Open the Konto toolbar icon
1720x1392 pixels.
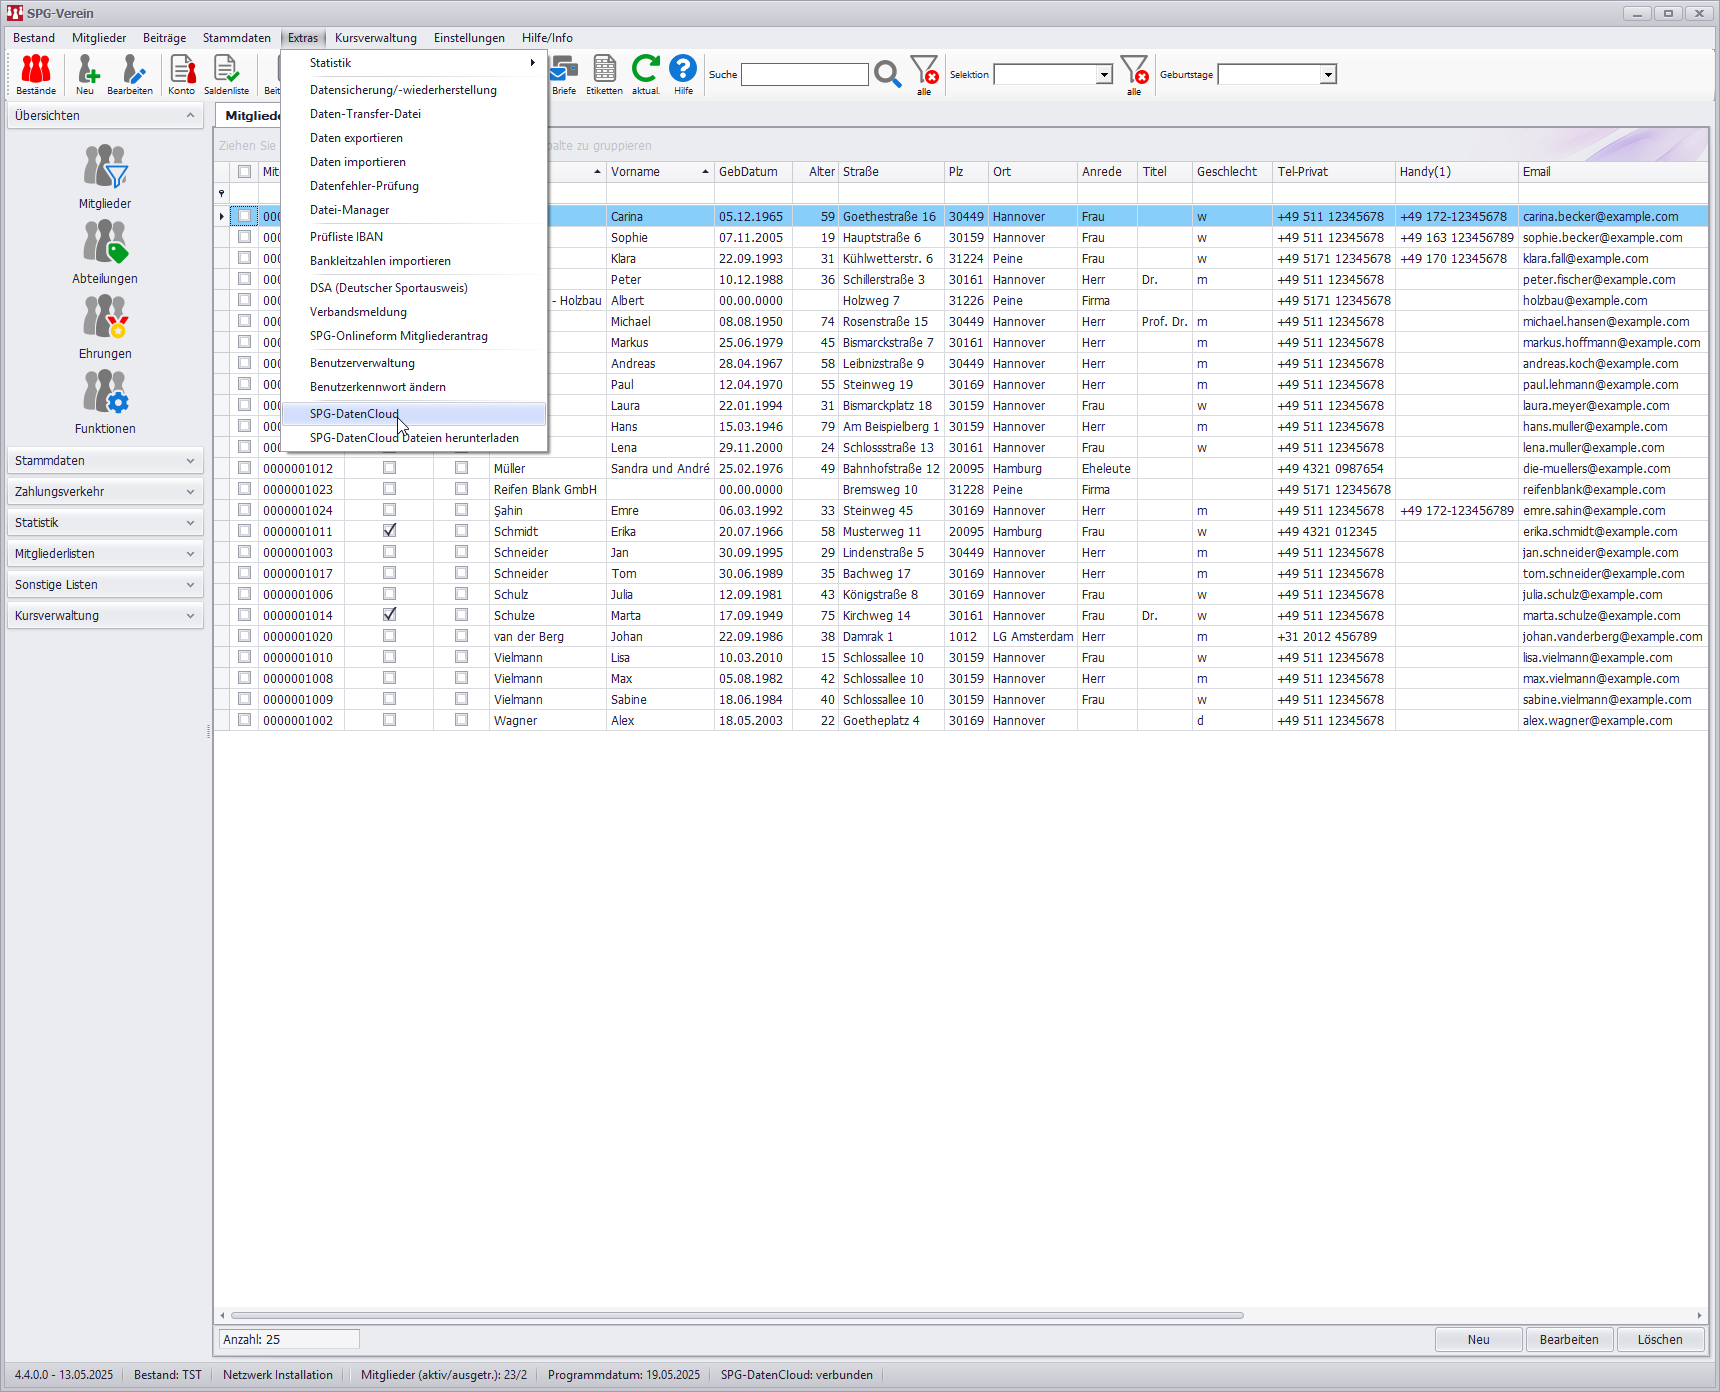point(182,74)
